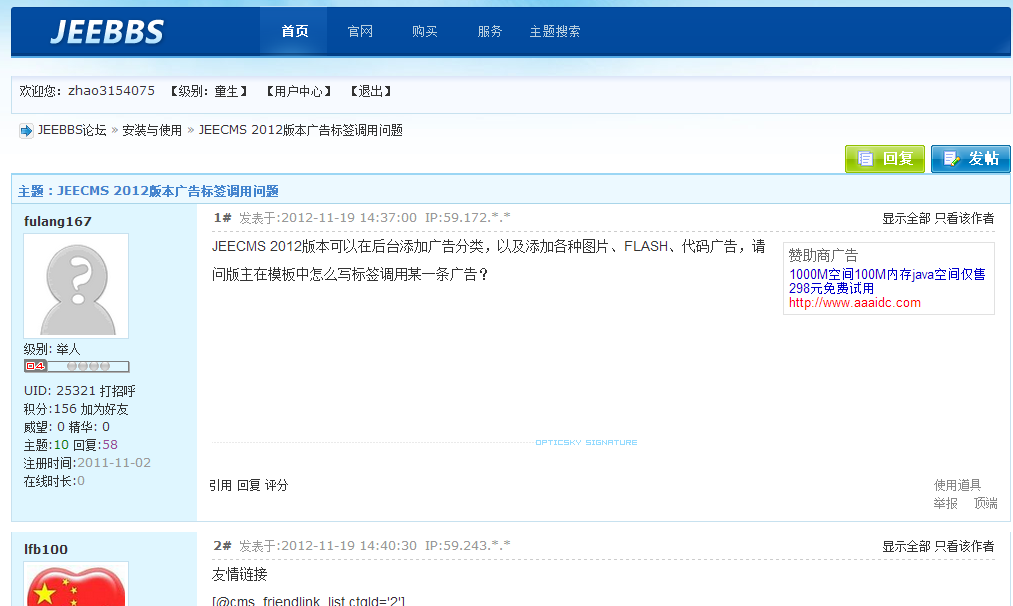Click 只看该作者 in post 2#
Screen dimensions: 1013x606
[965, 547]
